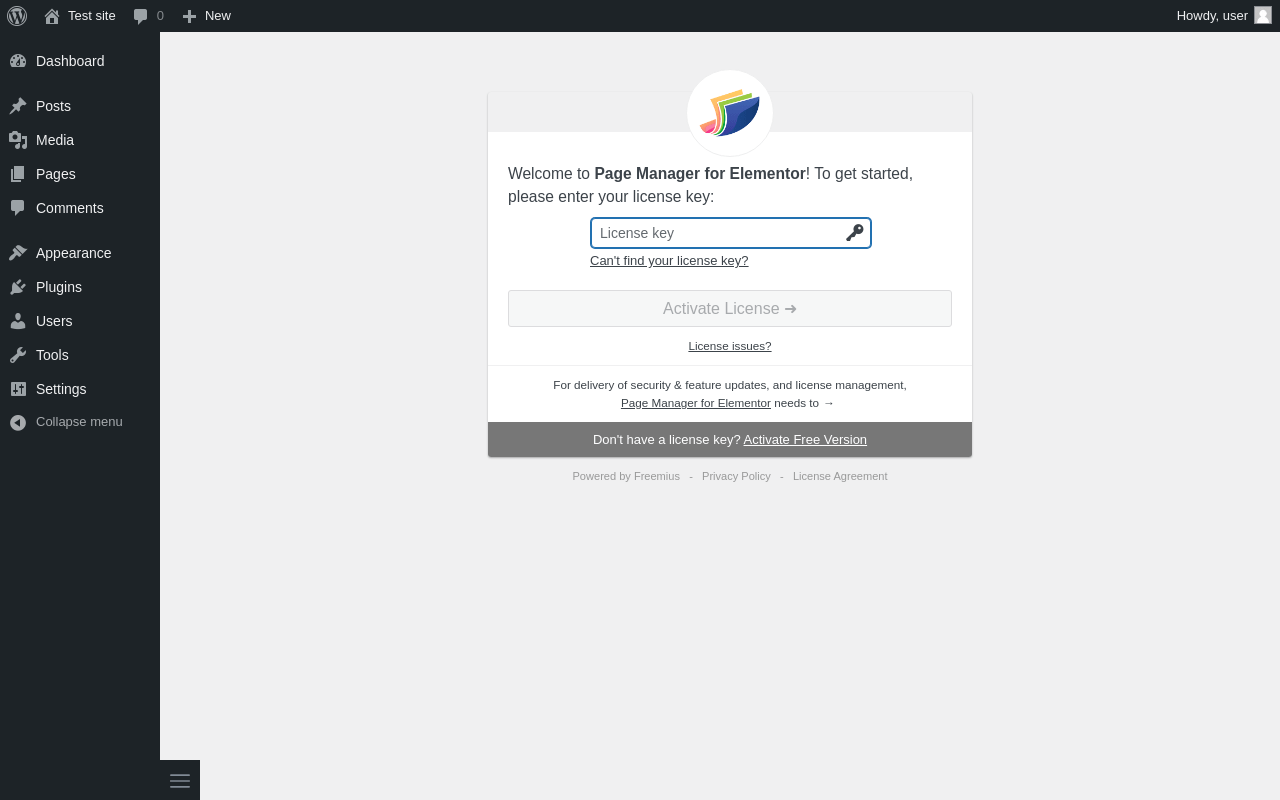Click the New label in admin bar
This screenshot has width=1280, height=800.
point(218,16)
